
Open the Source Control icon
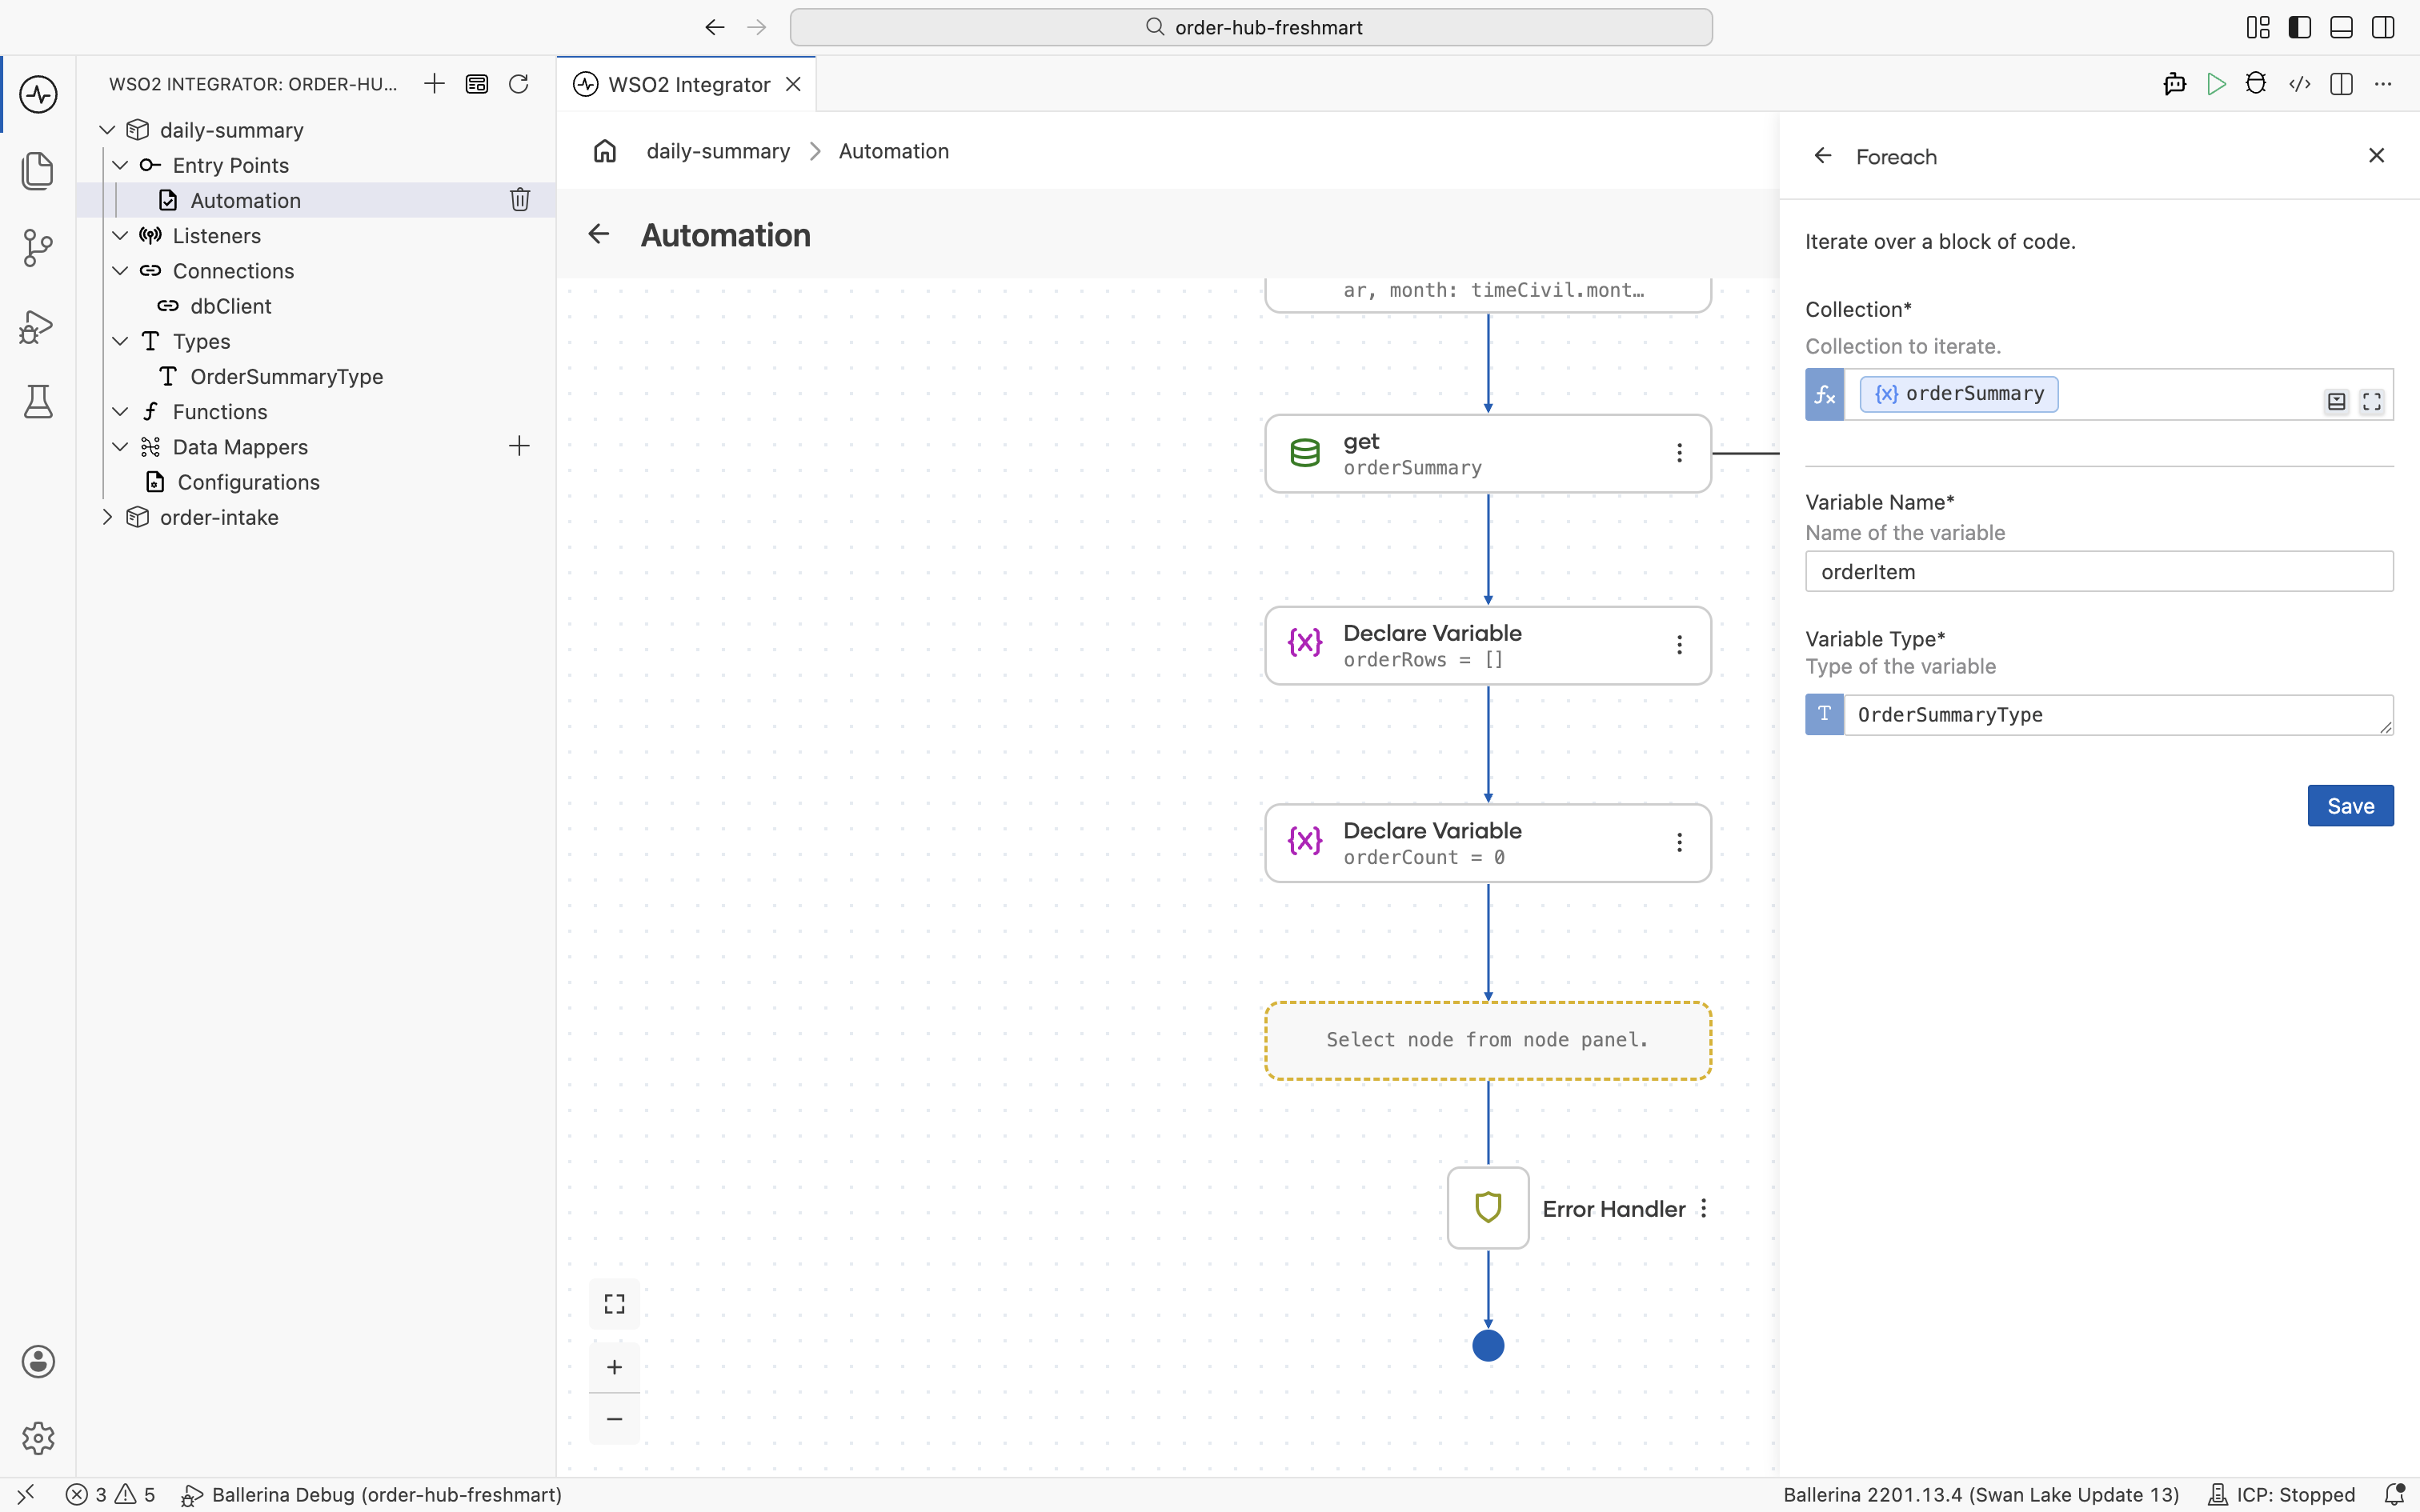pos(38,248)
